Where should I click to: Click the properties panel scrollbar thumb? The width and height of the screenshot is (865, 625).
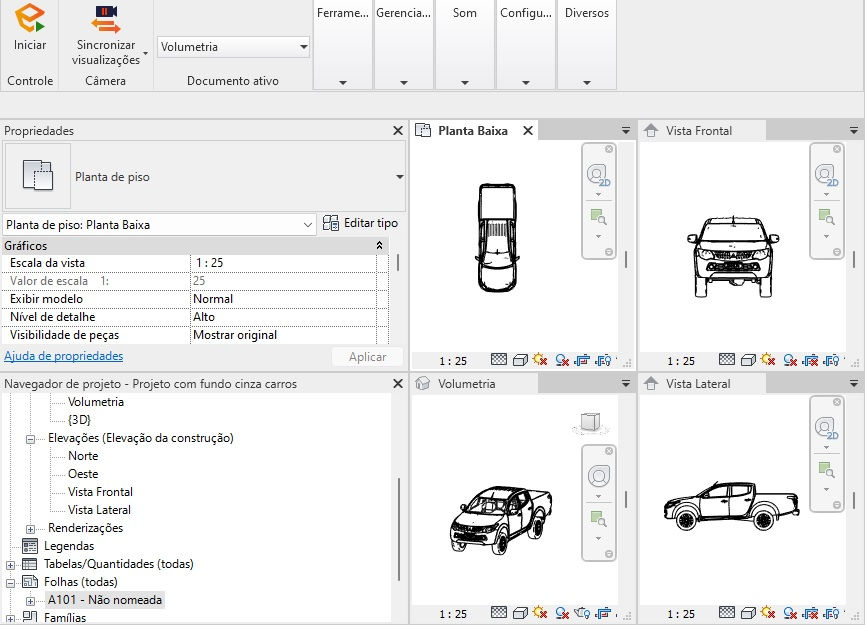398,261
